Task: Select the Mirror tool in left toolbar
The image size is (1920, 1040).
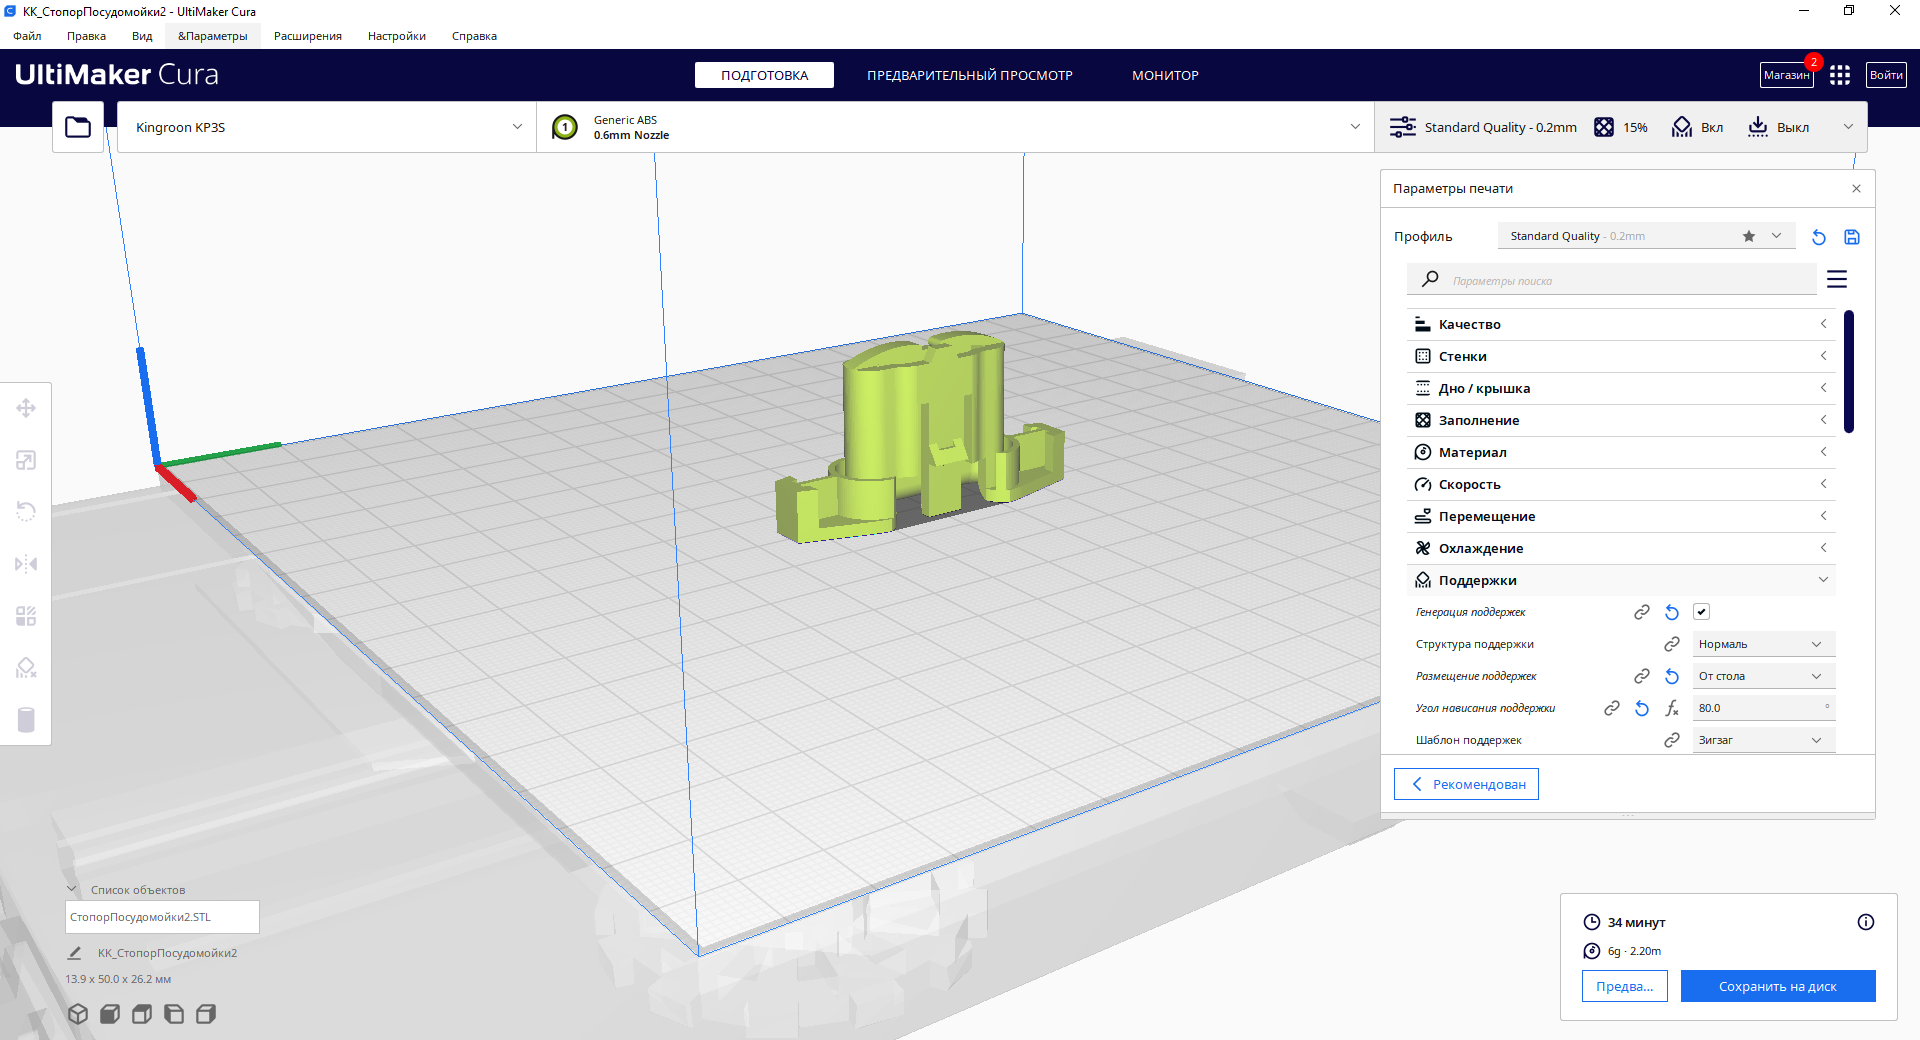Action: point(26,564)
